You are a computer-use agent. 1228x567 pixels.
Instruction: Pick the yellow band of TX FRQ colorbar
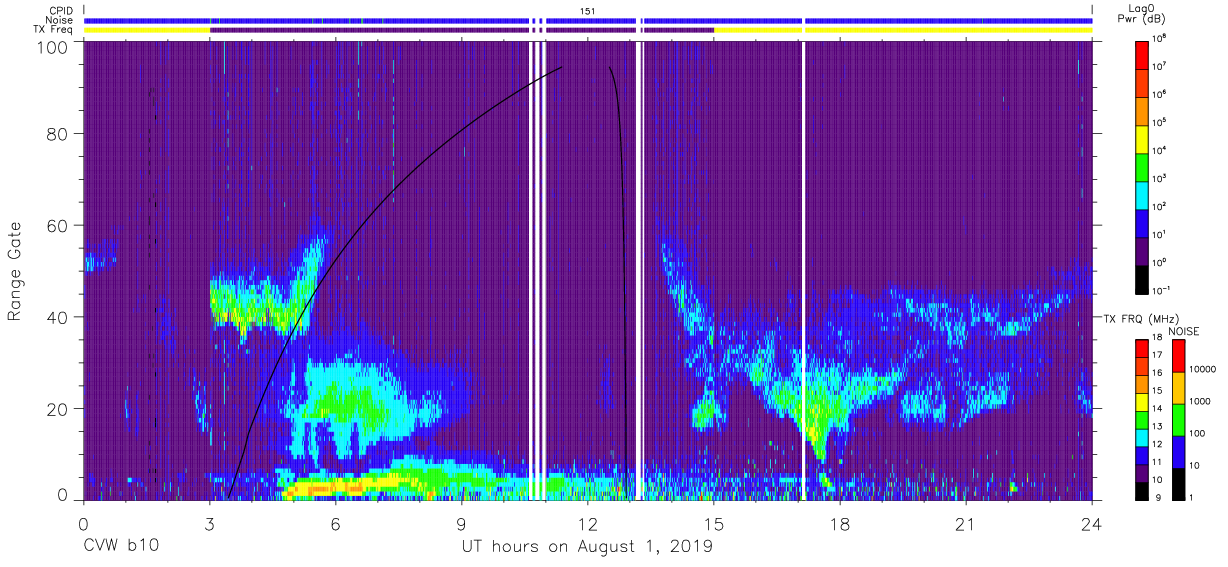[1141, 403]
